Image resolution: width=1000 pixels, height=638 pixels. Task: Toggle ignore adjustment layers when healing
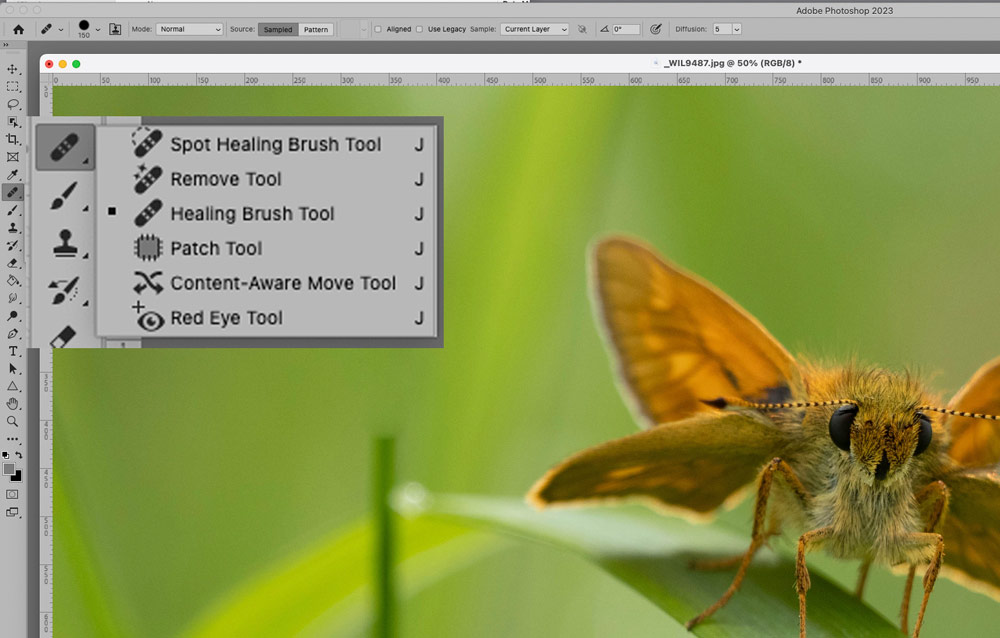point(582,29)
